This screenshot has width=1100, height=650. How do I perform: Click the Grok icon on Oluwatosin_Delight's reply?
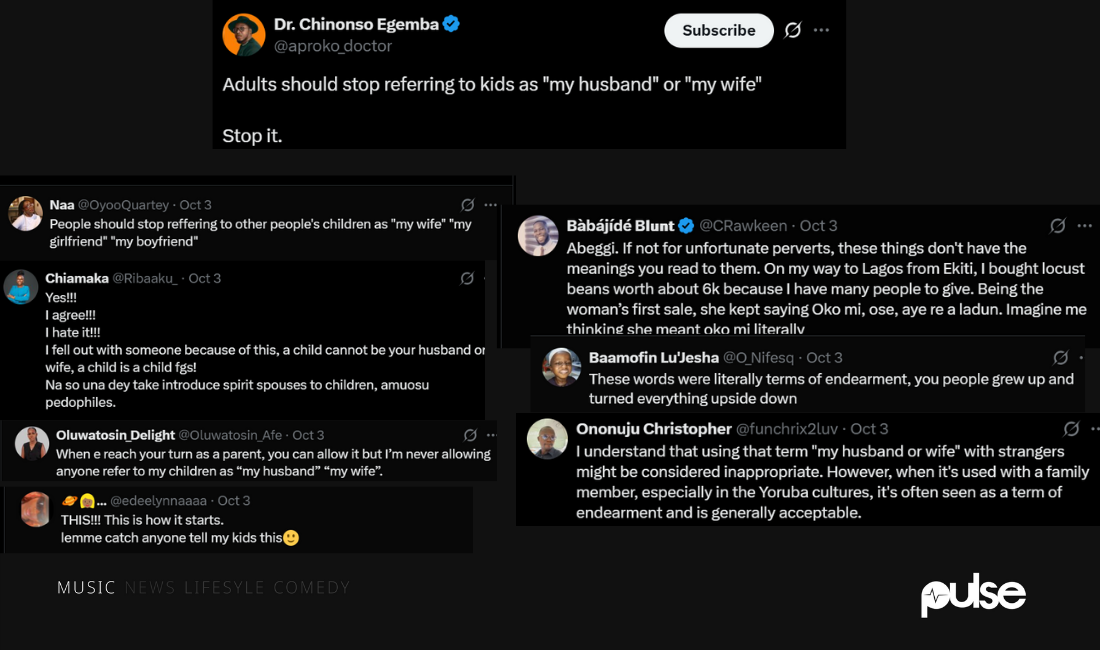[470, 435]
